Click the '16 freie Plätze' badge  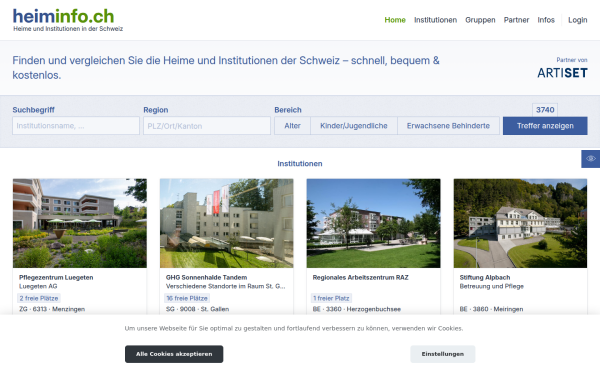187,298
